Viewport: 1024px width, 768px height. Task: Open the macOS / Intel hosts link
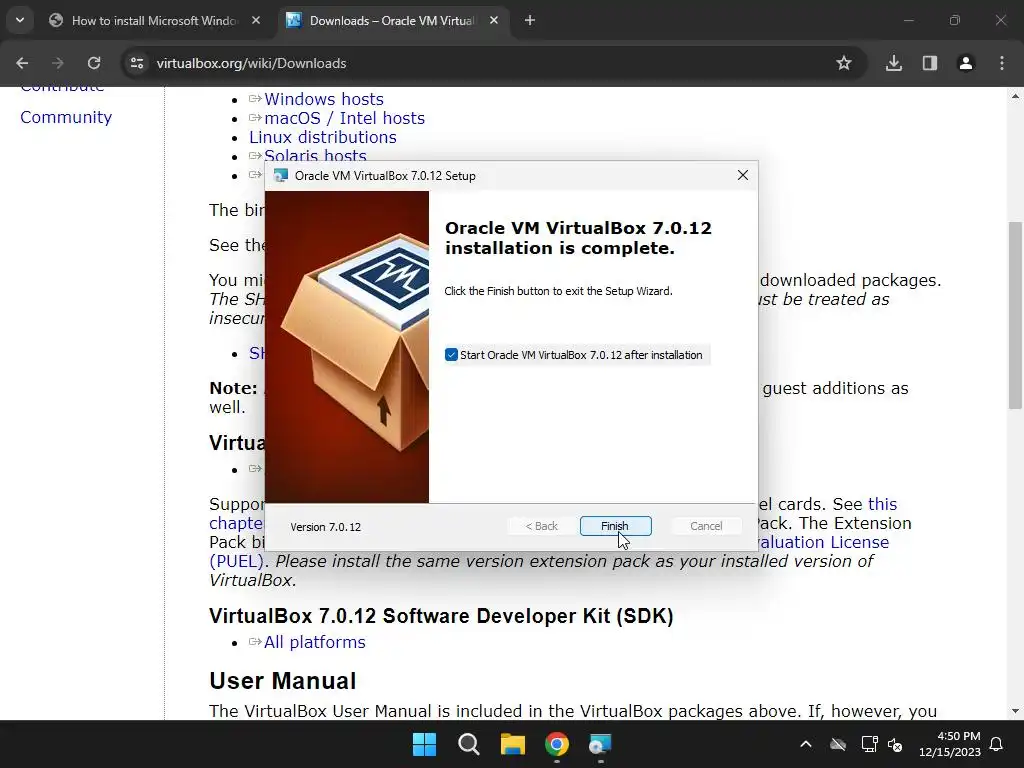point(344,118)
